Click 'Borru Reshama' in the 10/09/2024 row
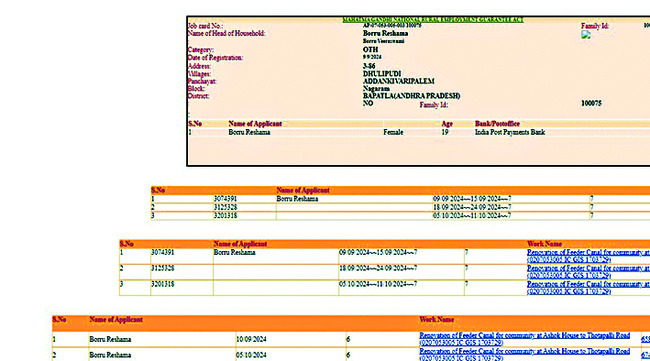This screenshot has height=361, width=650. tap(110, 339)
